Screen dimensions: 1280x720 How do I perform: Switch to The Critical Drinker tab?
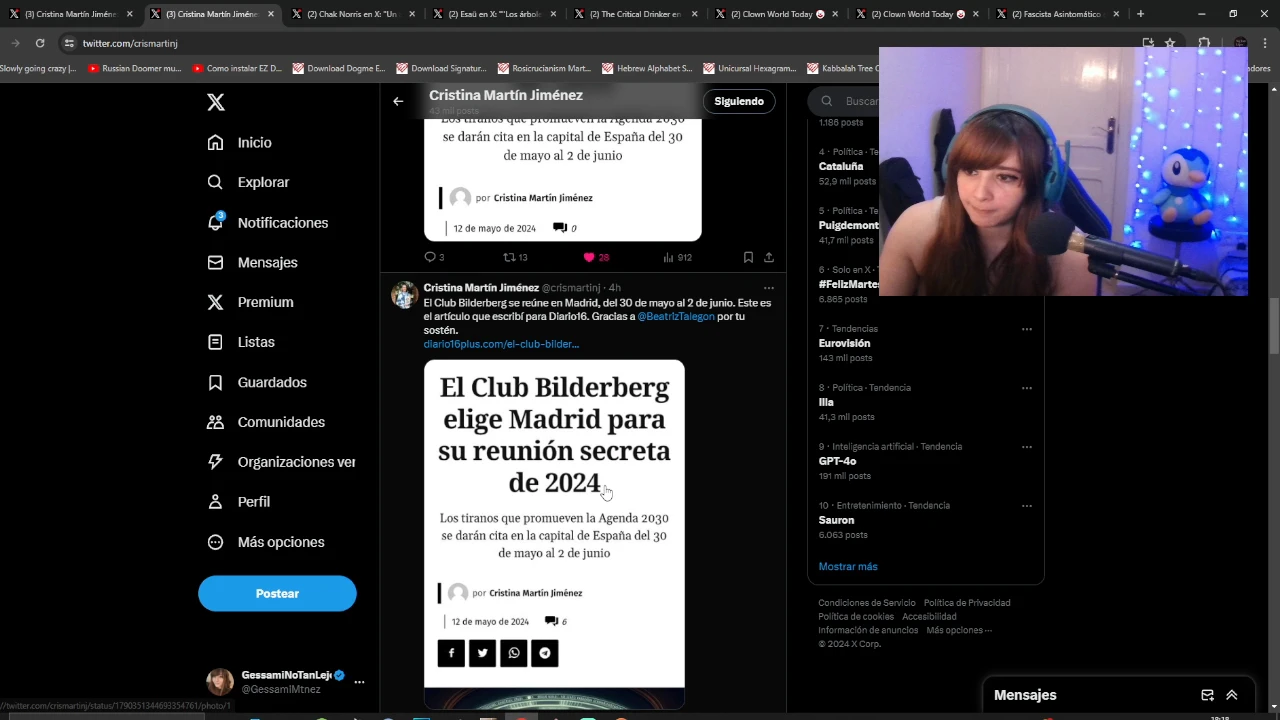(634, 14)
